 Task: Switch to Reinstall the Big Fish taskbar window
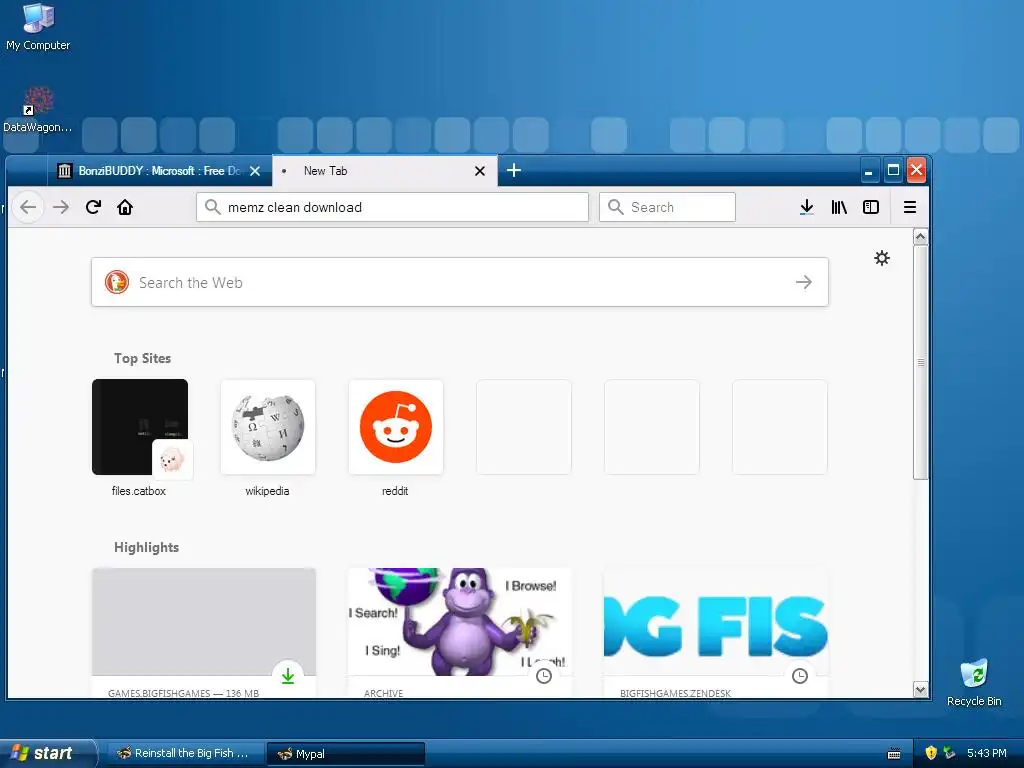pos(185,754)
